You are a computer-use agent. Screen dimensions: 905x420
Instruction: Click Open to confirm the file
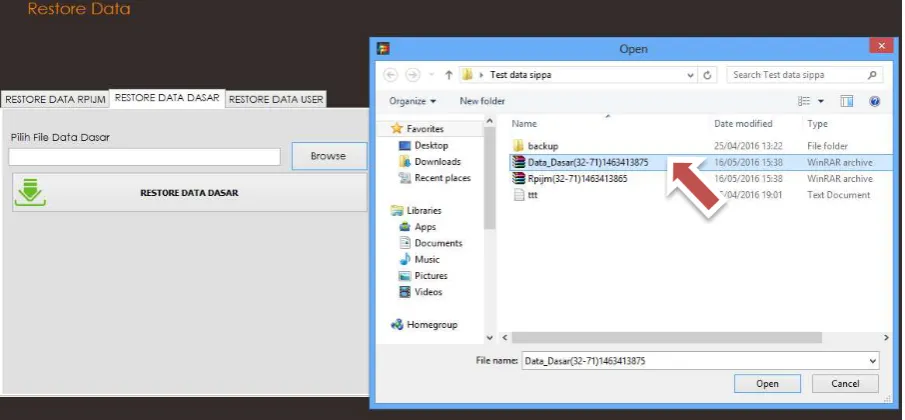767,384
